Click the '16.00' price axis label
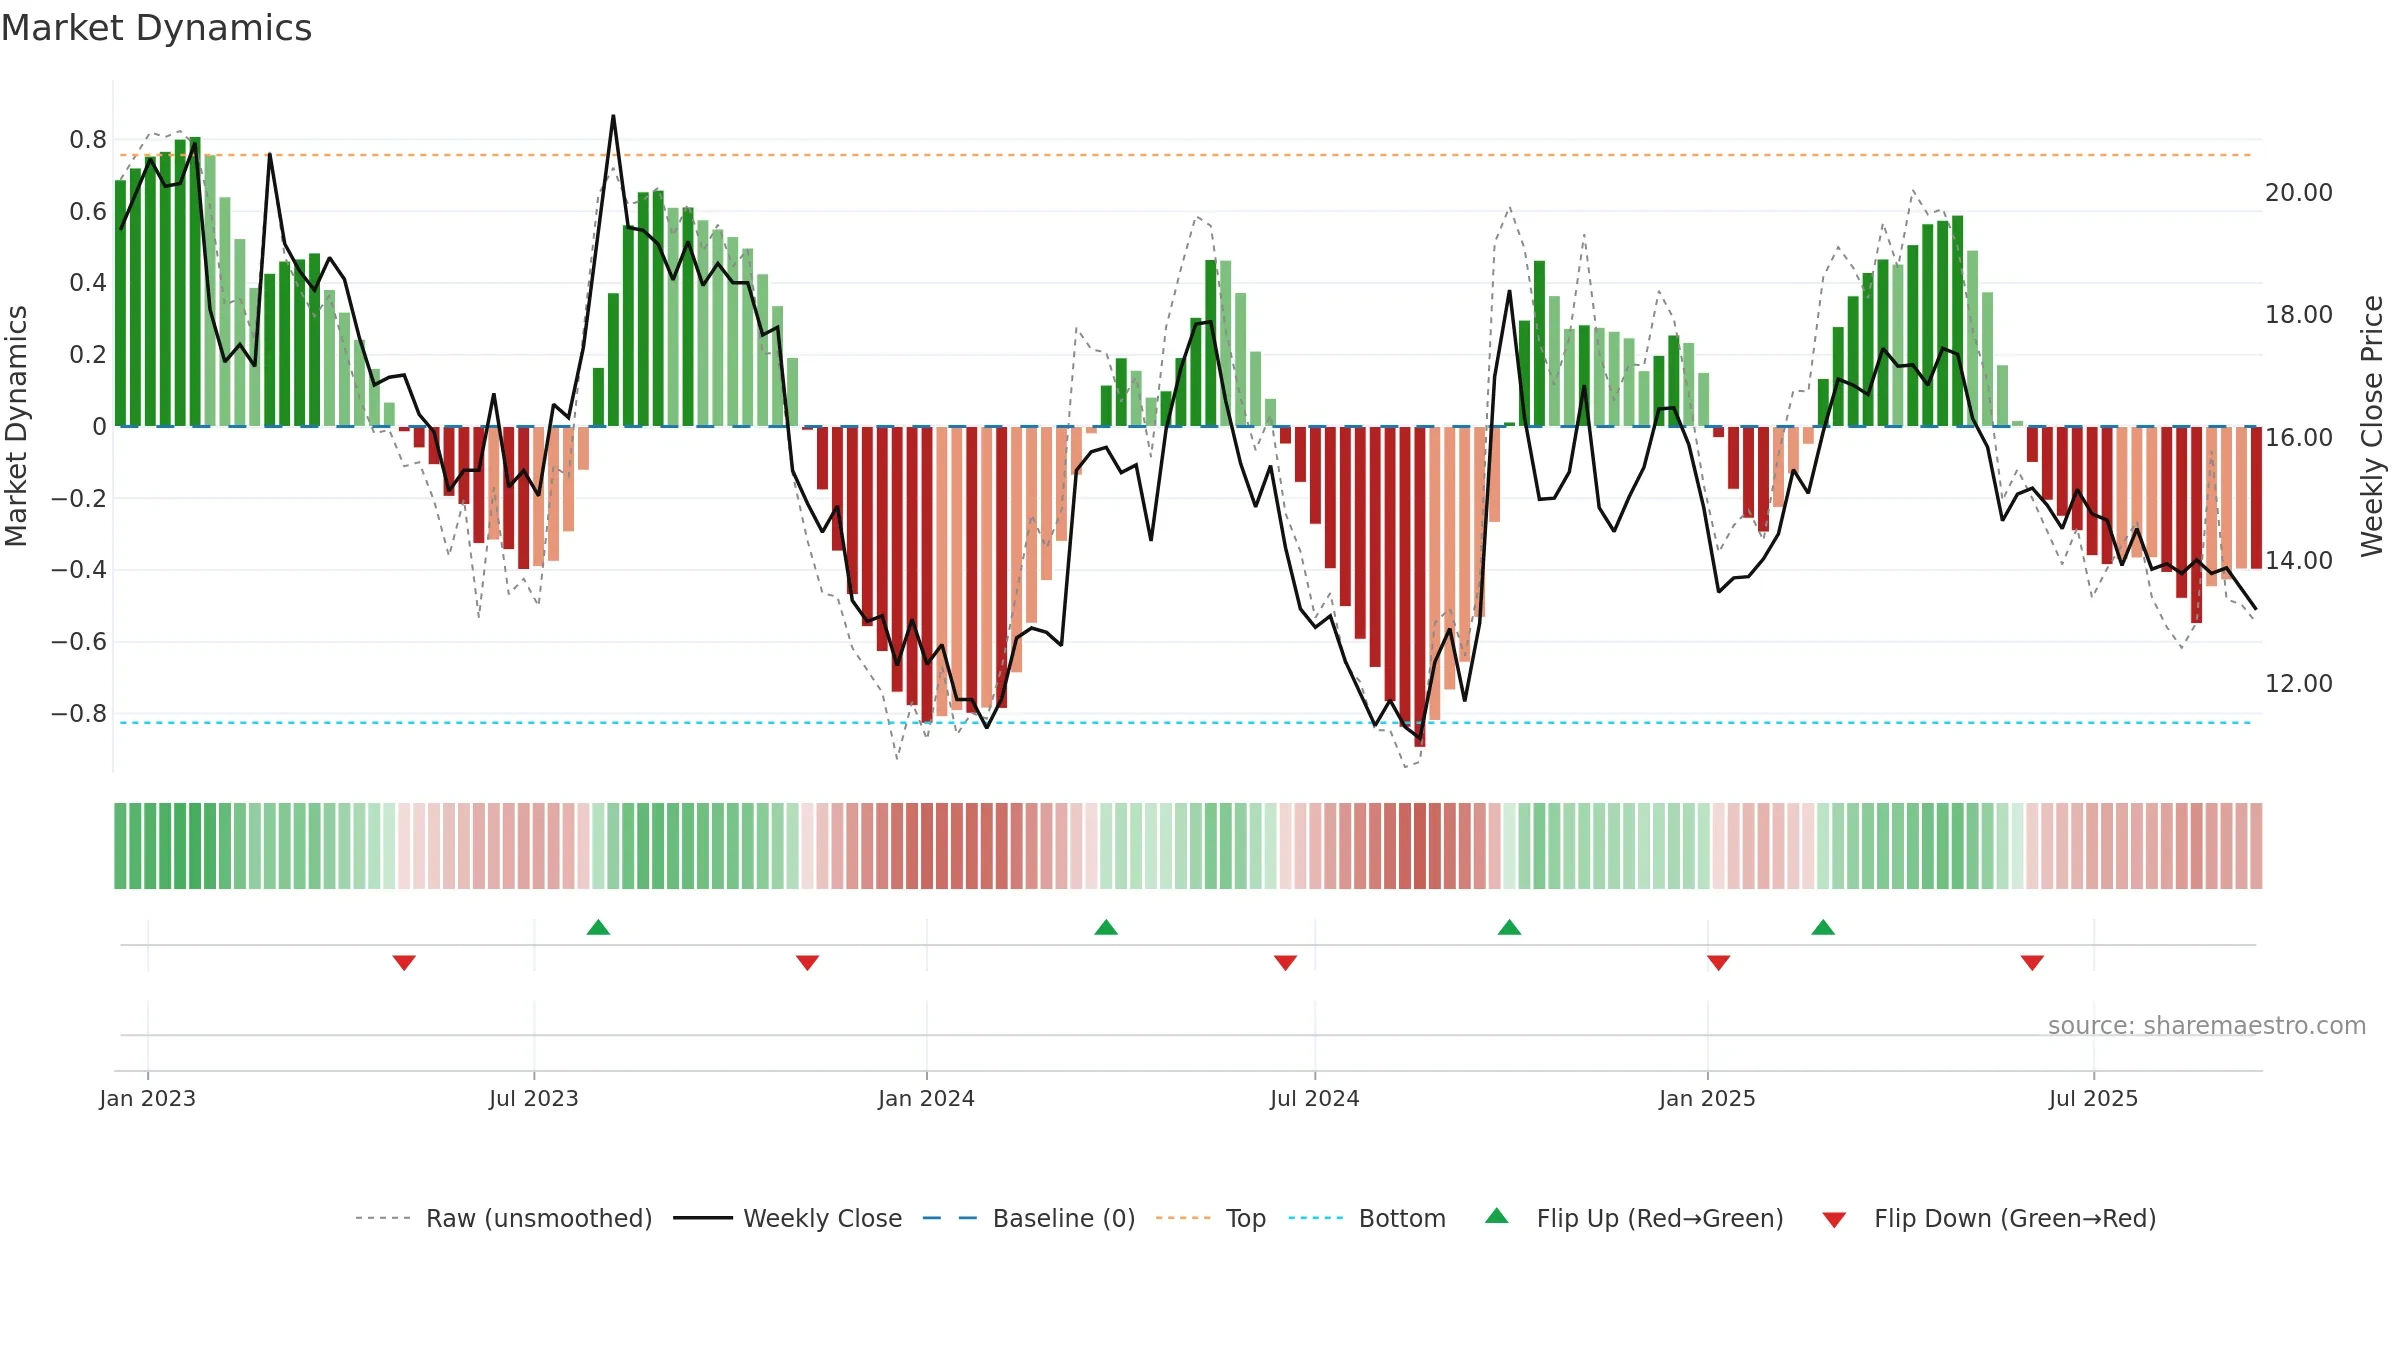 pos(2299,438)
